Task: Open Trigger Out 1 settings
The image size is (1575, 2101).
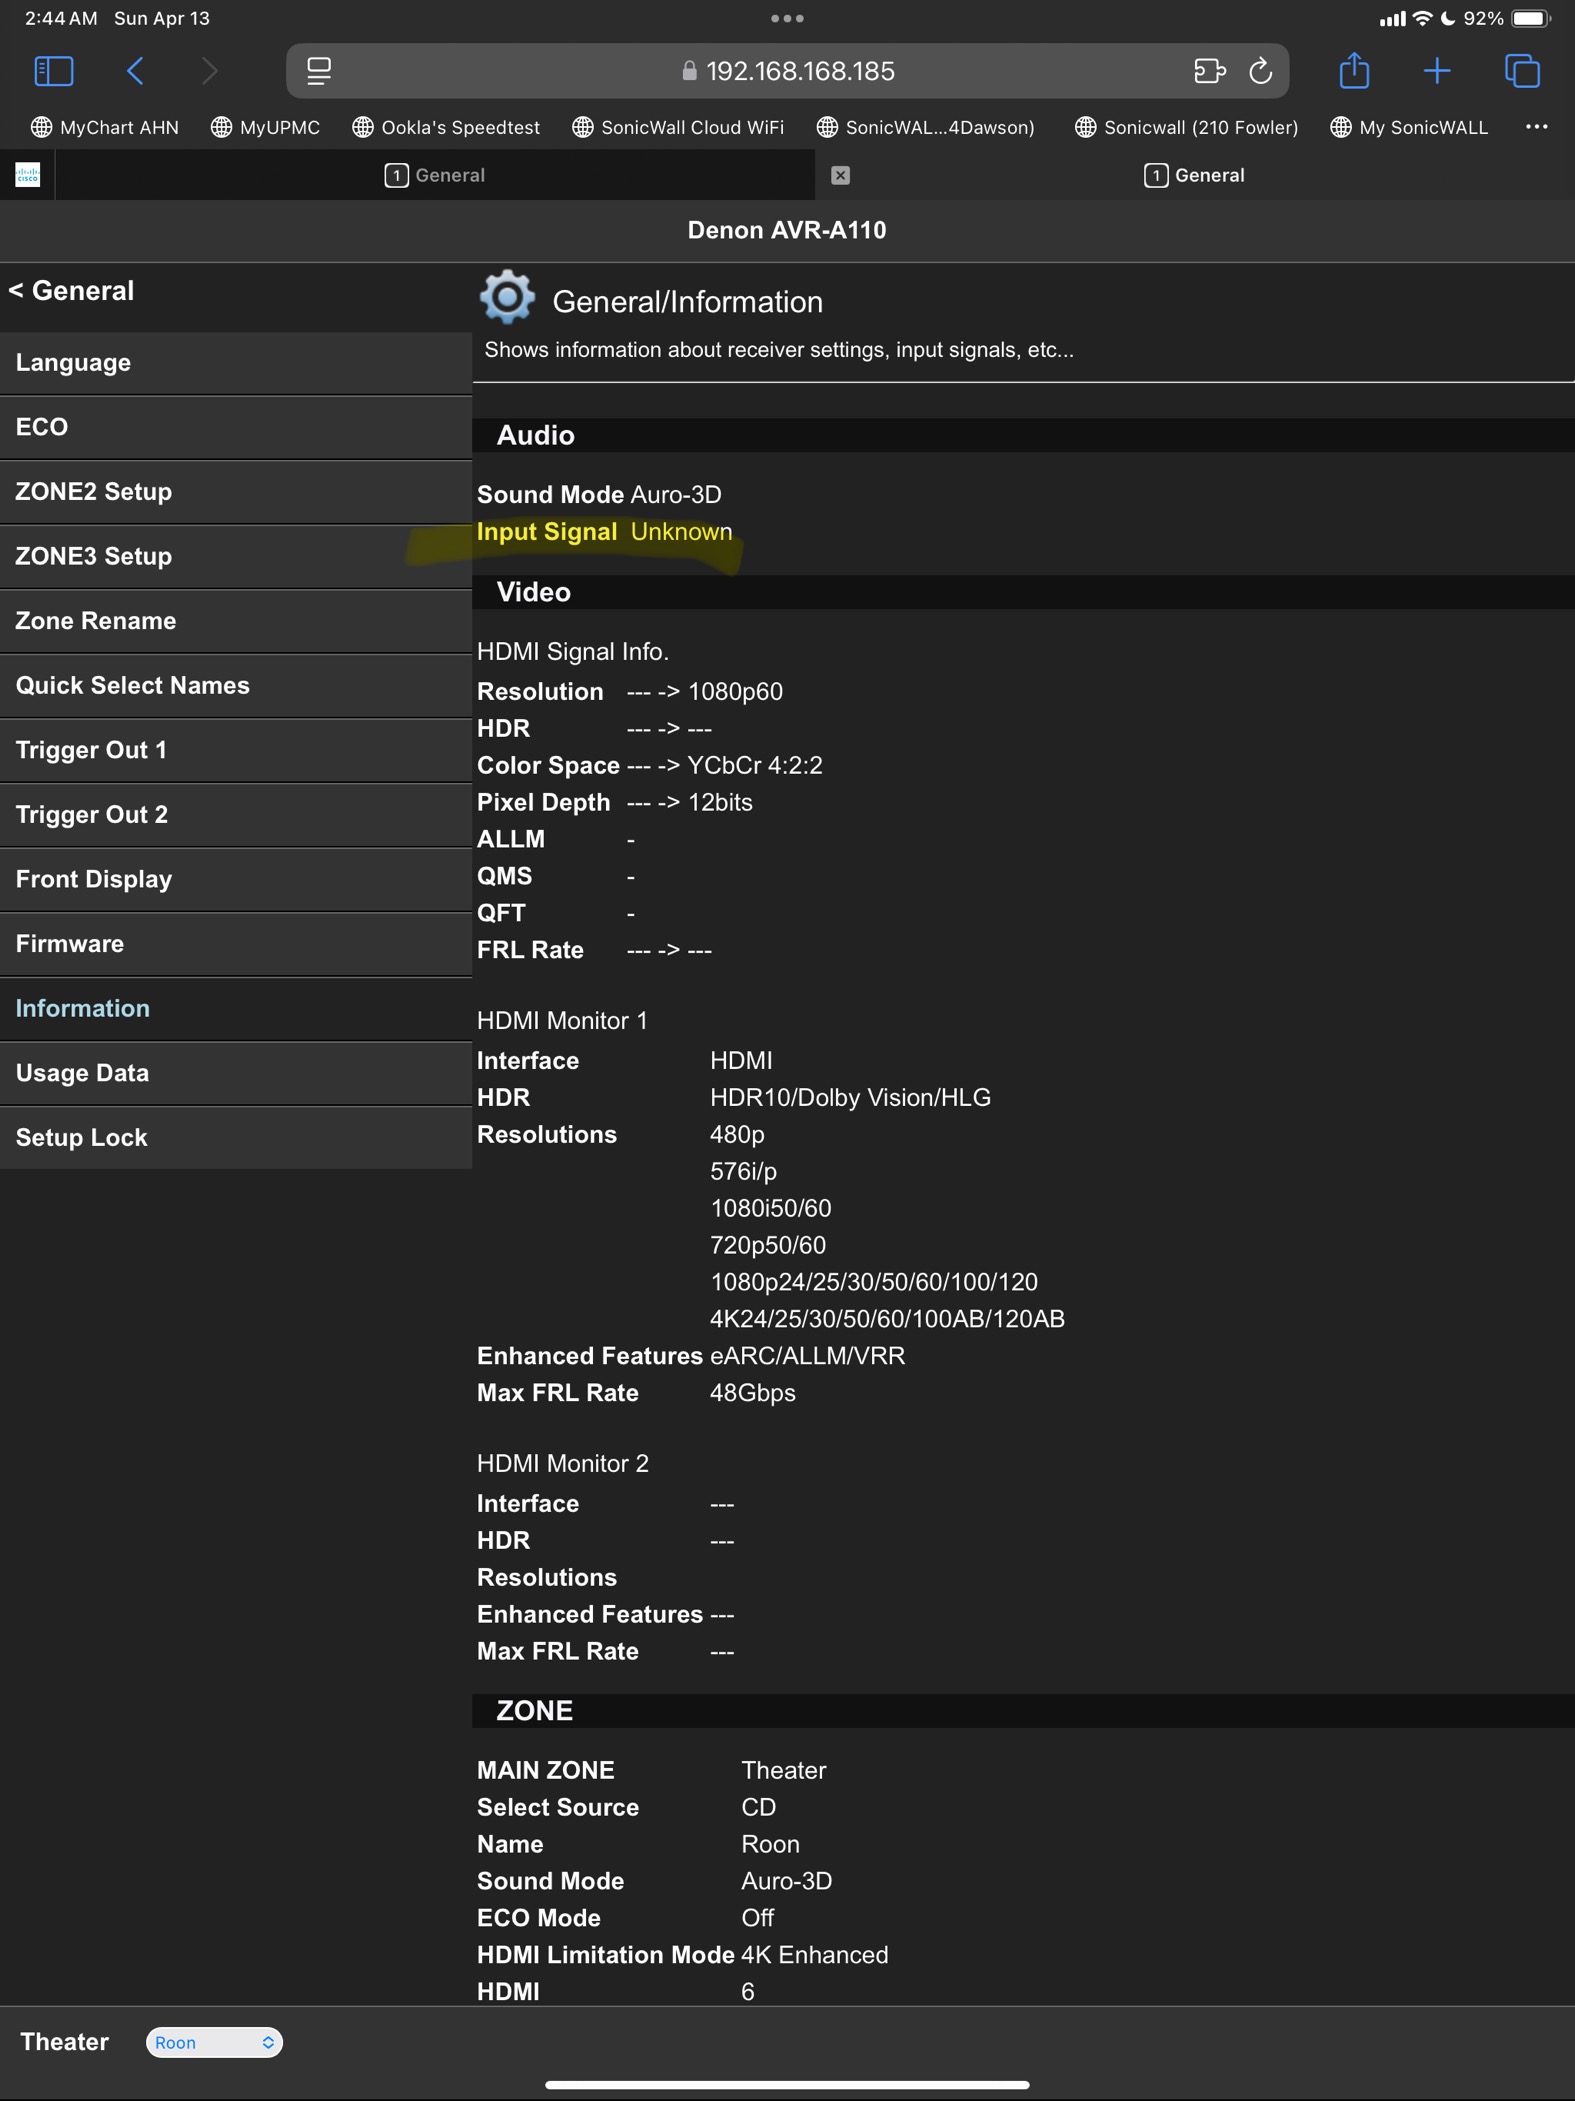Action: point(236,750)
